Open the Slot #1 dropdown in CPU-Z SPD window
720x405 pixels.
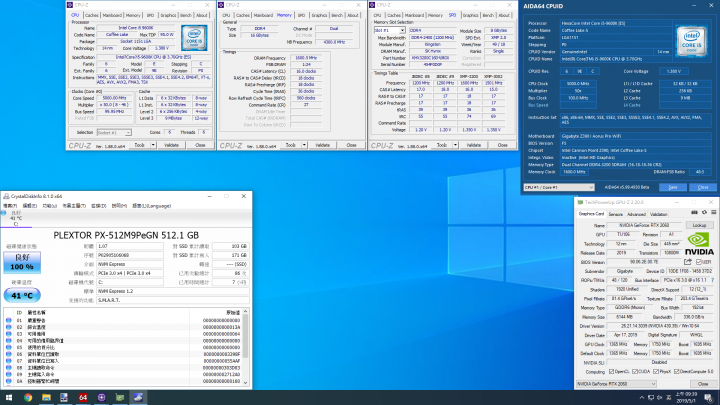tap(389, 30)
